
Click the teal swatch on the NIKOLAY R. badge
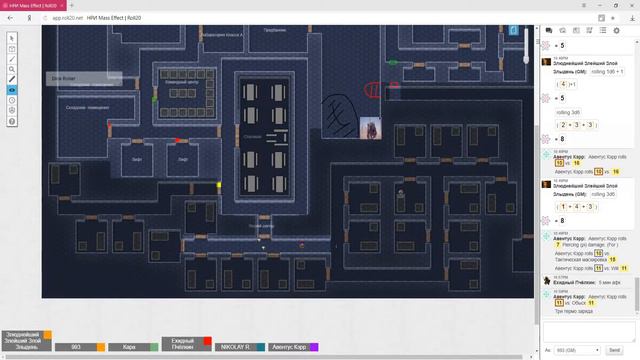coord(260,347)
